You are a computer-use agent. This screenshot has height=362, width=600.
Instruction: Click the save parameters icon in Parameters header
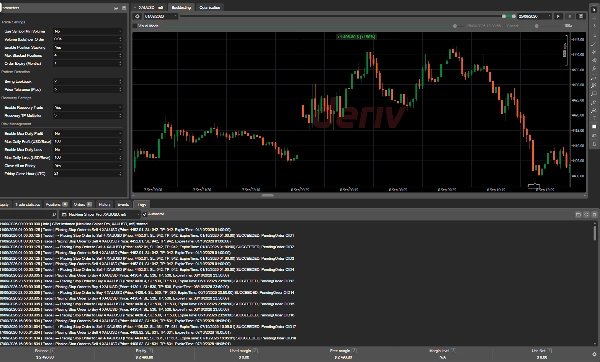(124, 8)
